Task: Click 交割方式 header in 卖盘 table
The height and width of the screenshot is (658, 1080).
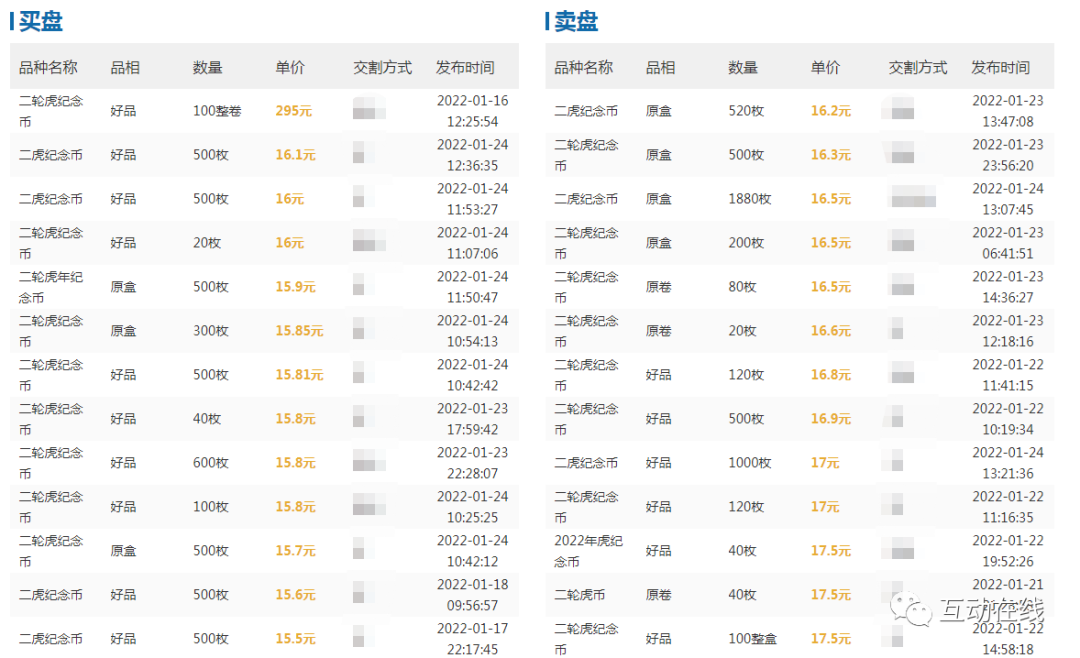Action: coord(917,68)
